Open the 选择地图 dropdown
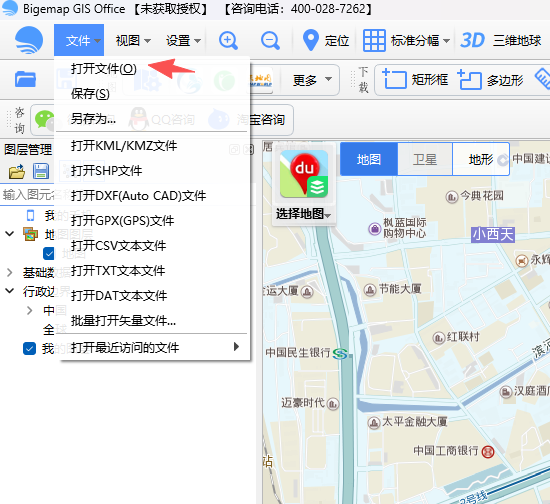The image size is (550, 504). pyautogui.click(x=303, y=213)
